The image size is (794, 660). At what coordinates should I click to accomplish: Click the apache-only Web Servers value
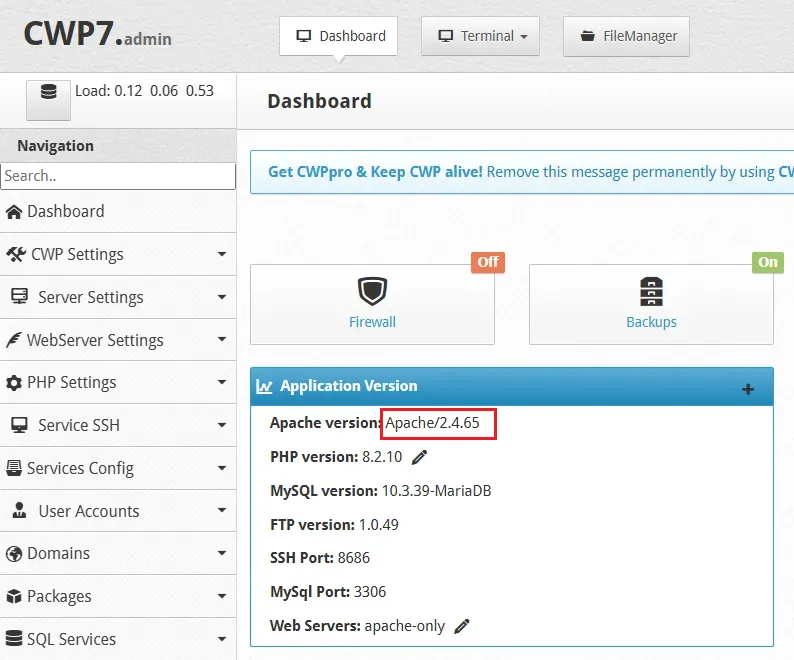click(x=405, y=627)
